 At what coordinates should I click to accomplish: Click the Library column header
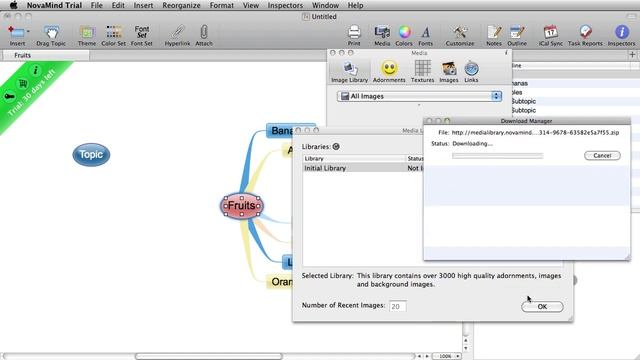pyautogui.click(x=354, y=158)
